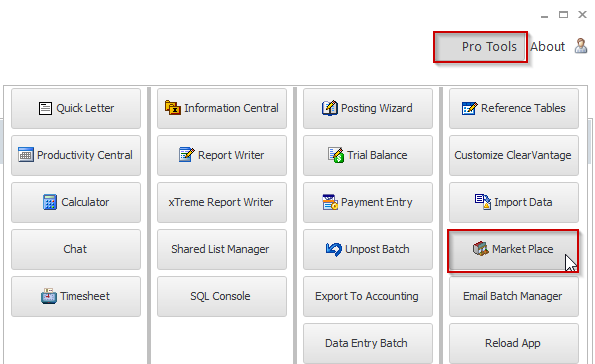Open Reference Tables
The height and width of the screenshot is (364, 595).
514,109
